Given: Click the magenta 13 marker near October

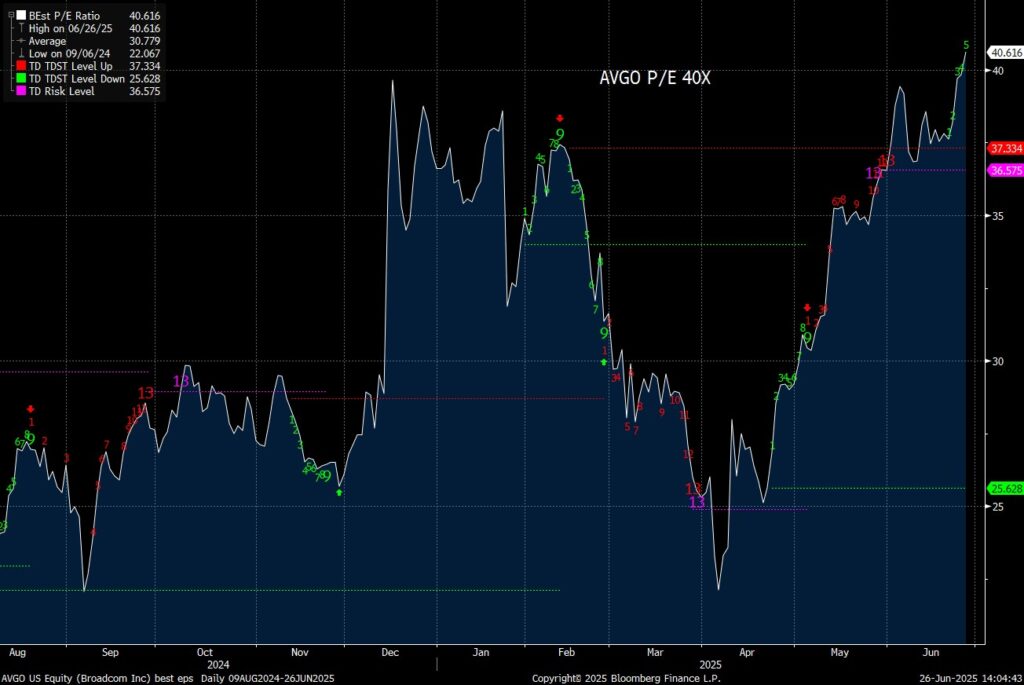Looking at the screenshot, I should 181,381.
